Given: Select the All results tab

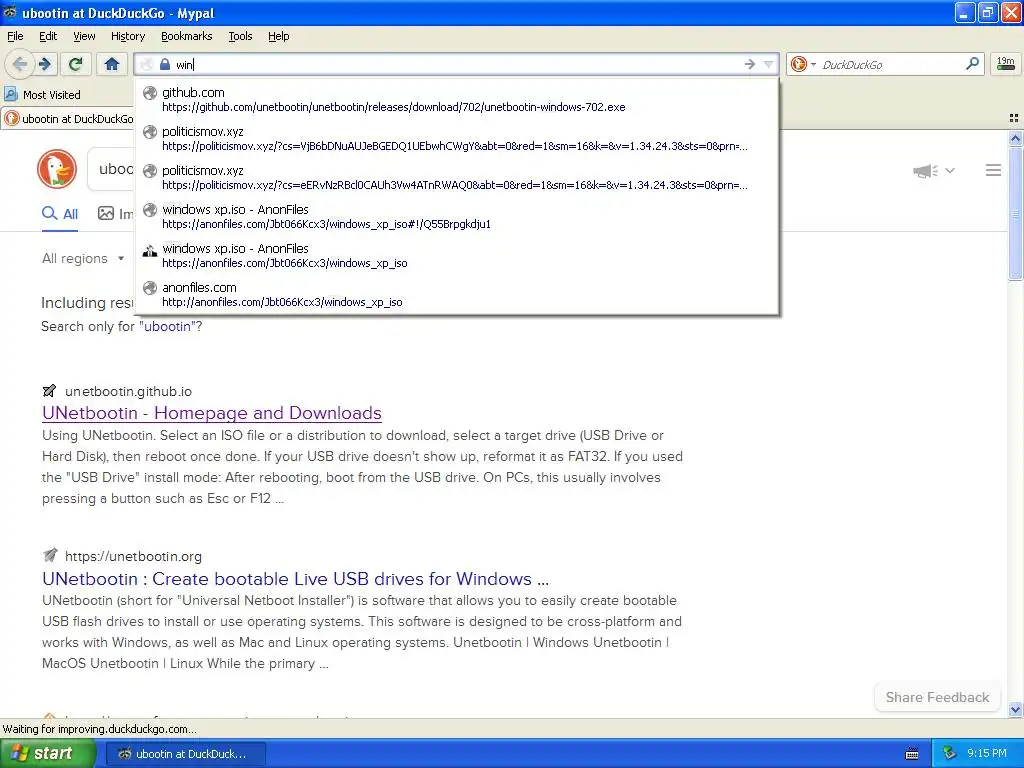Looking at the screenshot, I should 60,214.
